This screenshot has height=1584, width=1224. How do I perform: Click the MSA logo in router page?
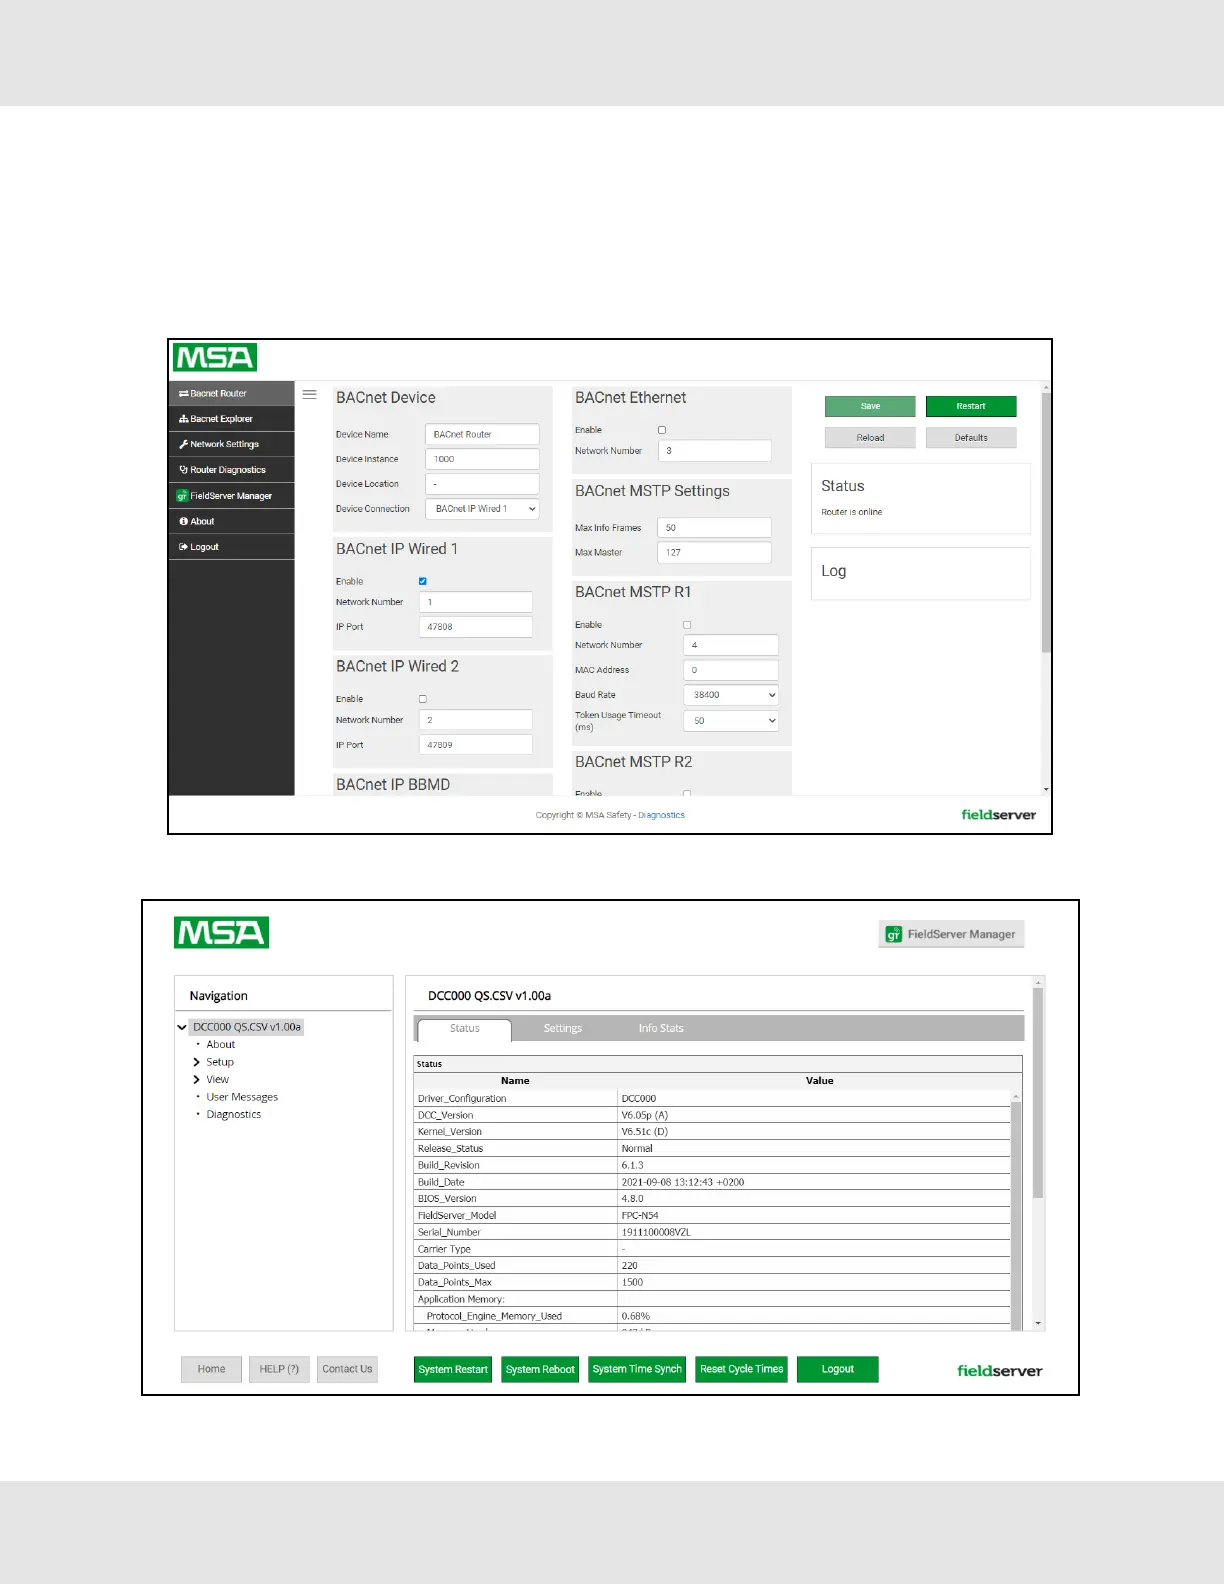[x=215, y=357]
